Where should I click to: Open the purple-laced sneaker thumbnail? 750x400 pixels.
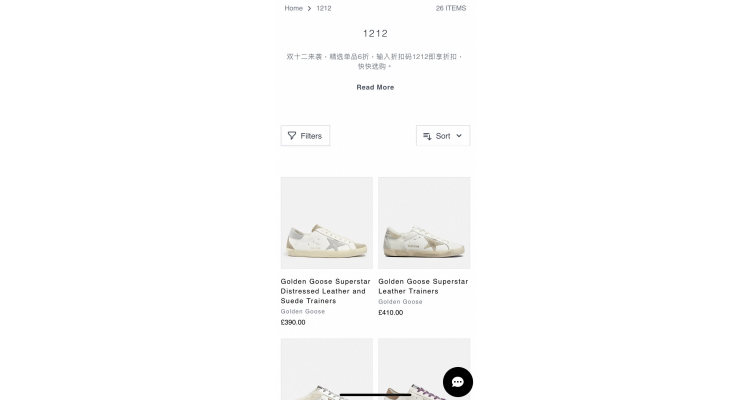pos(424,369)
